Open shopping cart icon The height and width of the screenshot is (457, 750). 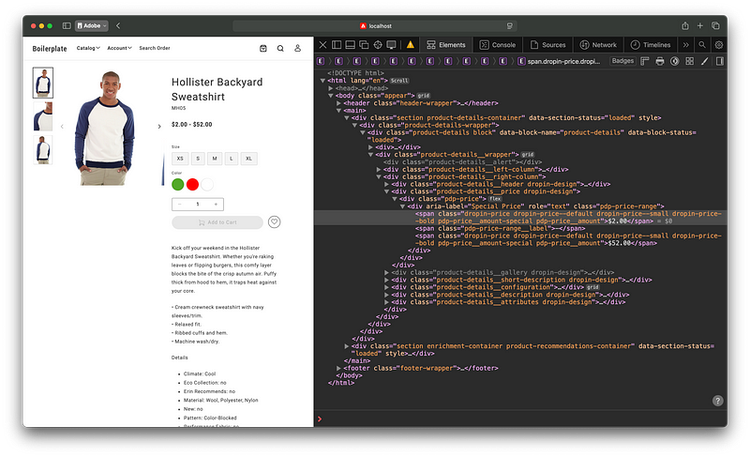coord(263,48)
